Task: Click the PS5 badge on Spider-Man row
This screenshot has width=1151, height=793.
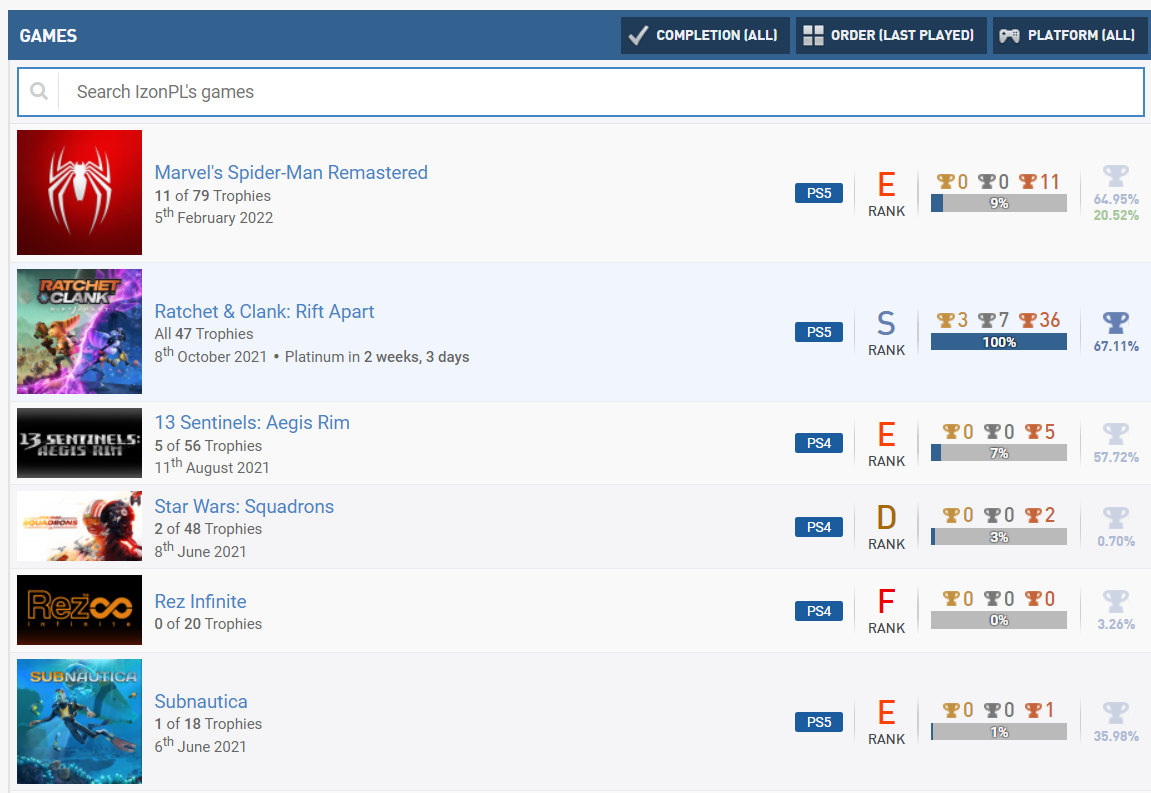Action: (818, 193)
